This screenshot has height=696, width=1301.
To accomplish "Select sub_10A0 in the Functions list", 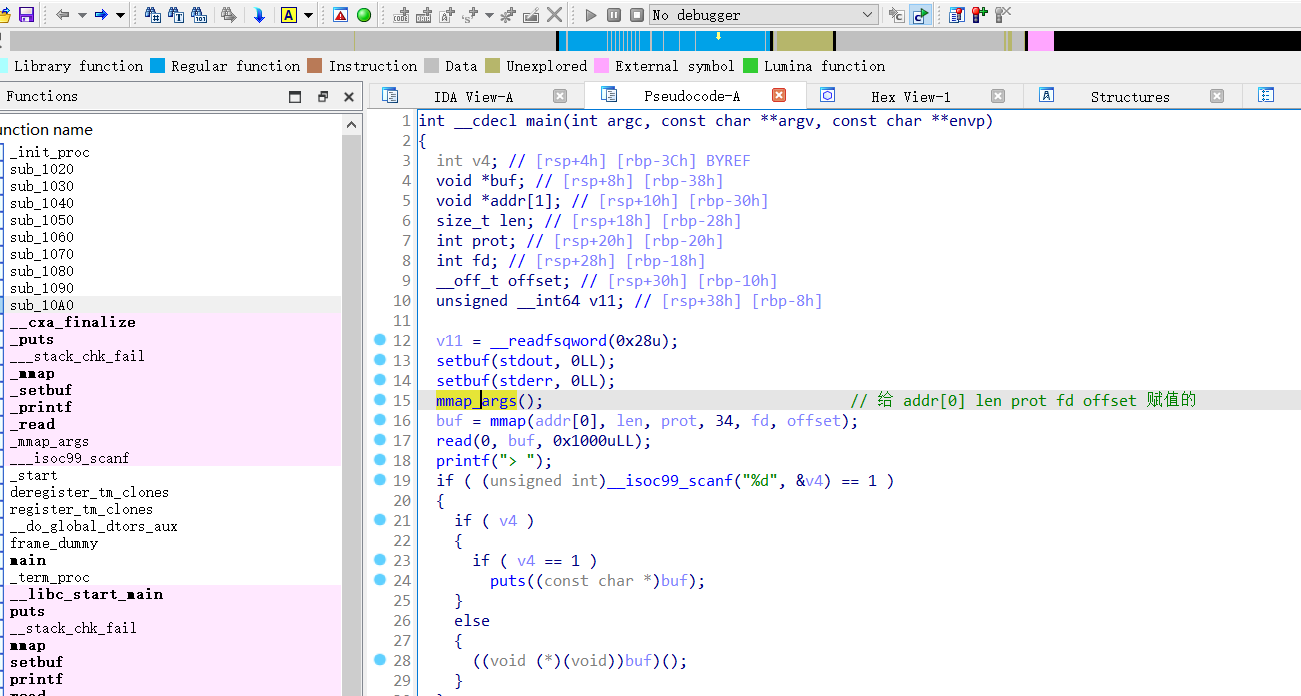I will tap(42, 305).
